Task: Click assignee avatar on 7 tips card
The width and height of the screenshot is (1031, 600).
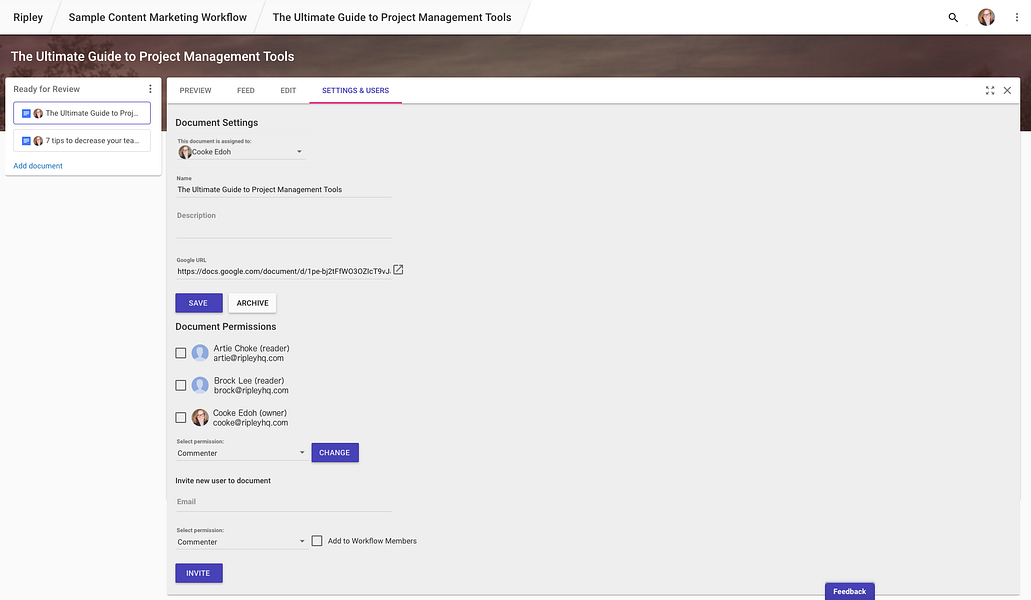Action: click(x=38, y=141)
